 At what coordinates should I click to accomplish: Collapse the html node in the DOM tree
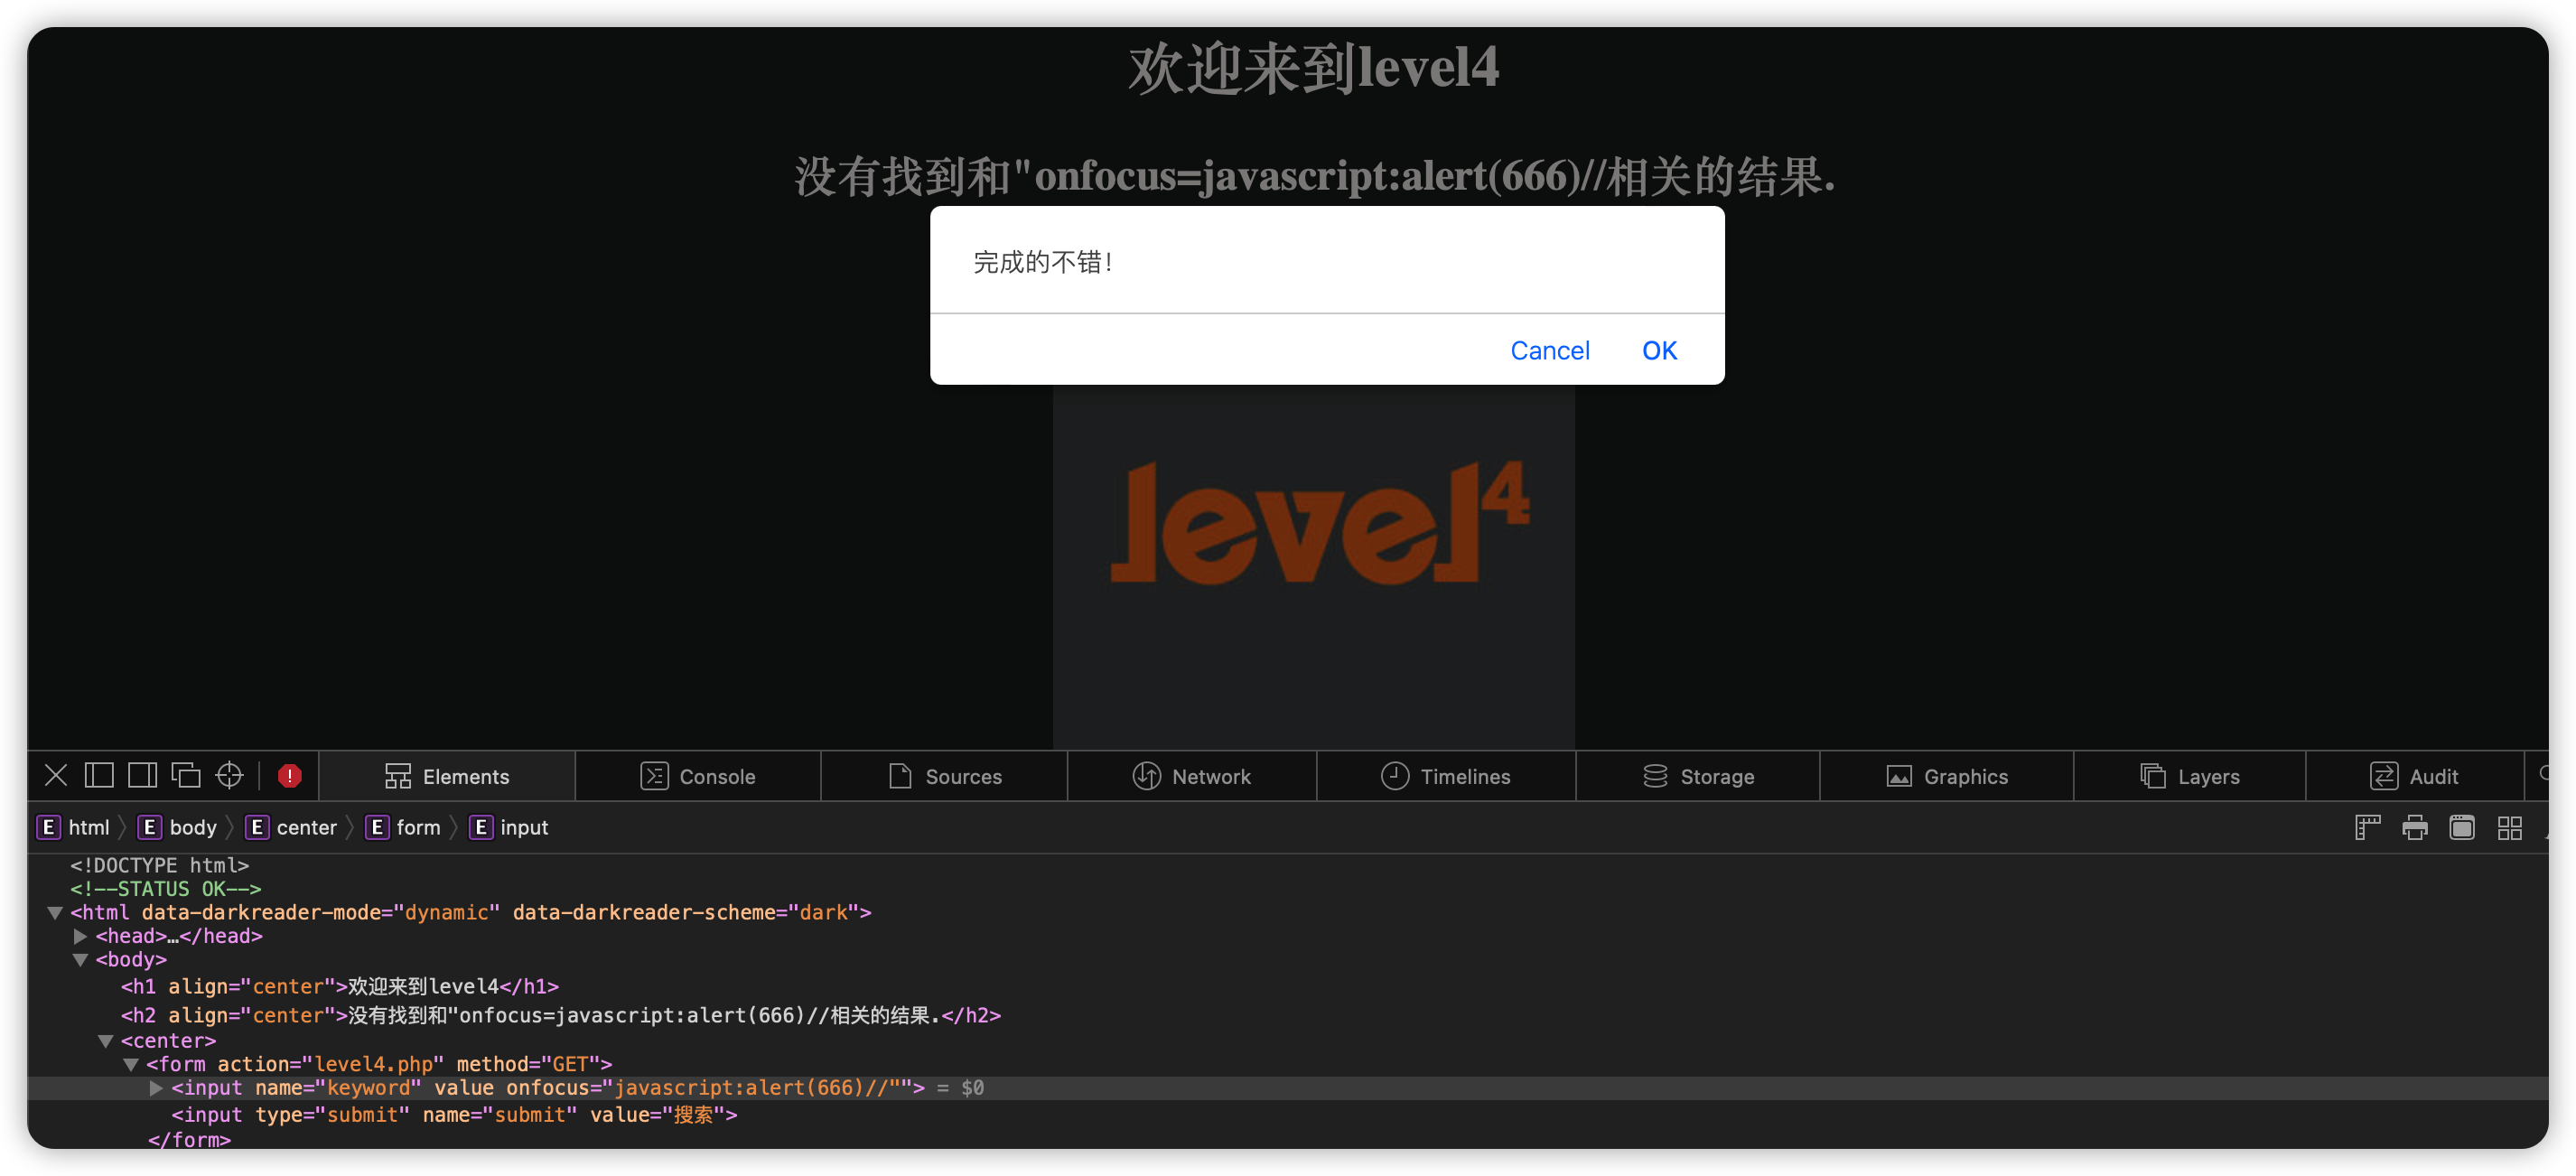55,912
